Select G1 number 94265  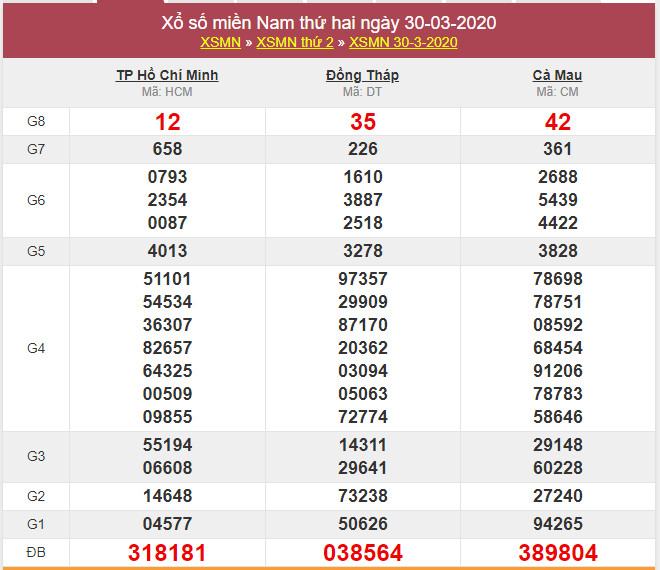pyautogui.click(x=558, y=524)
